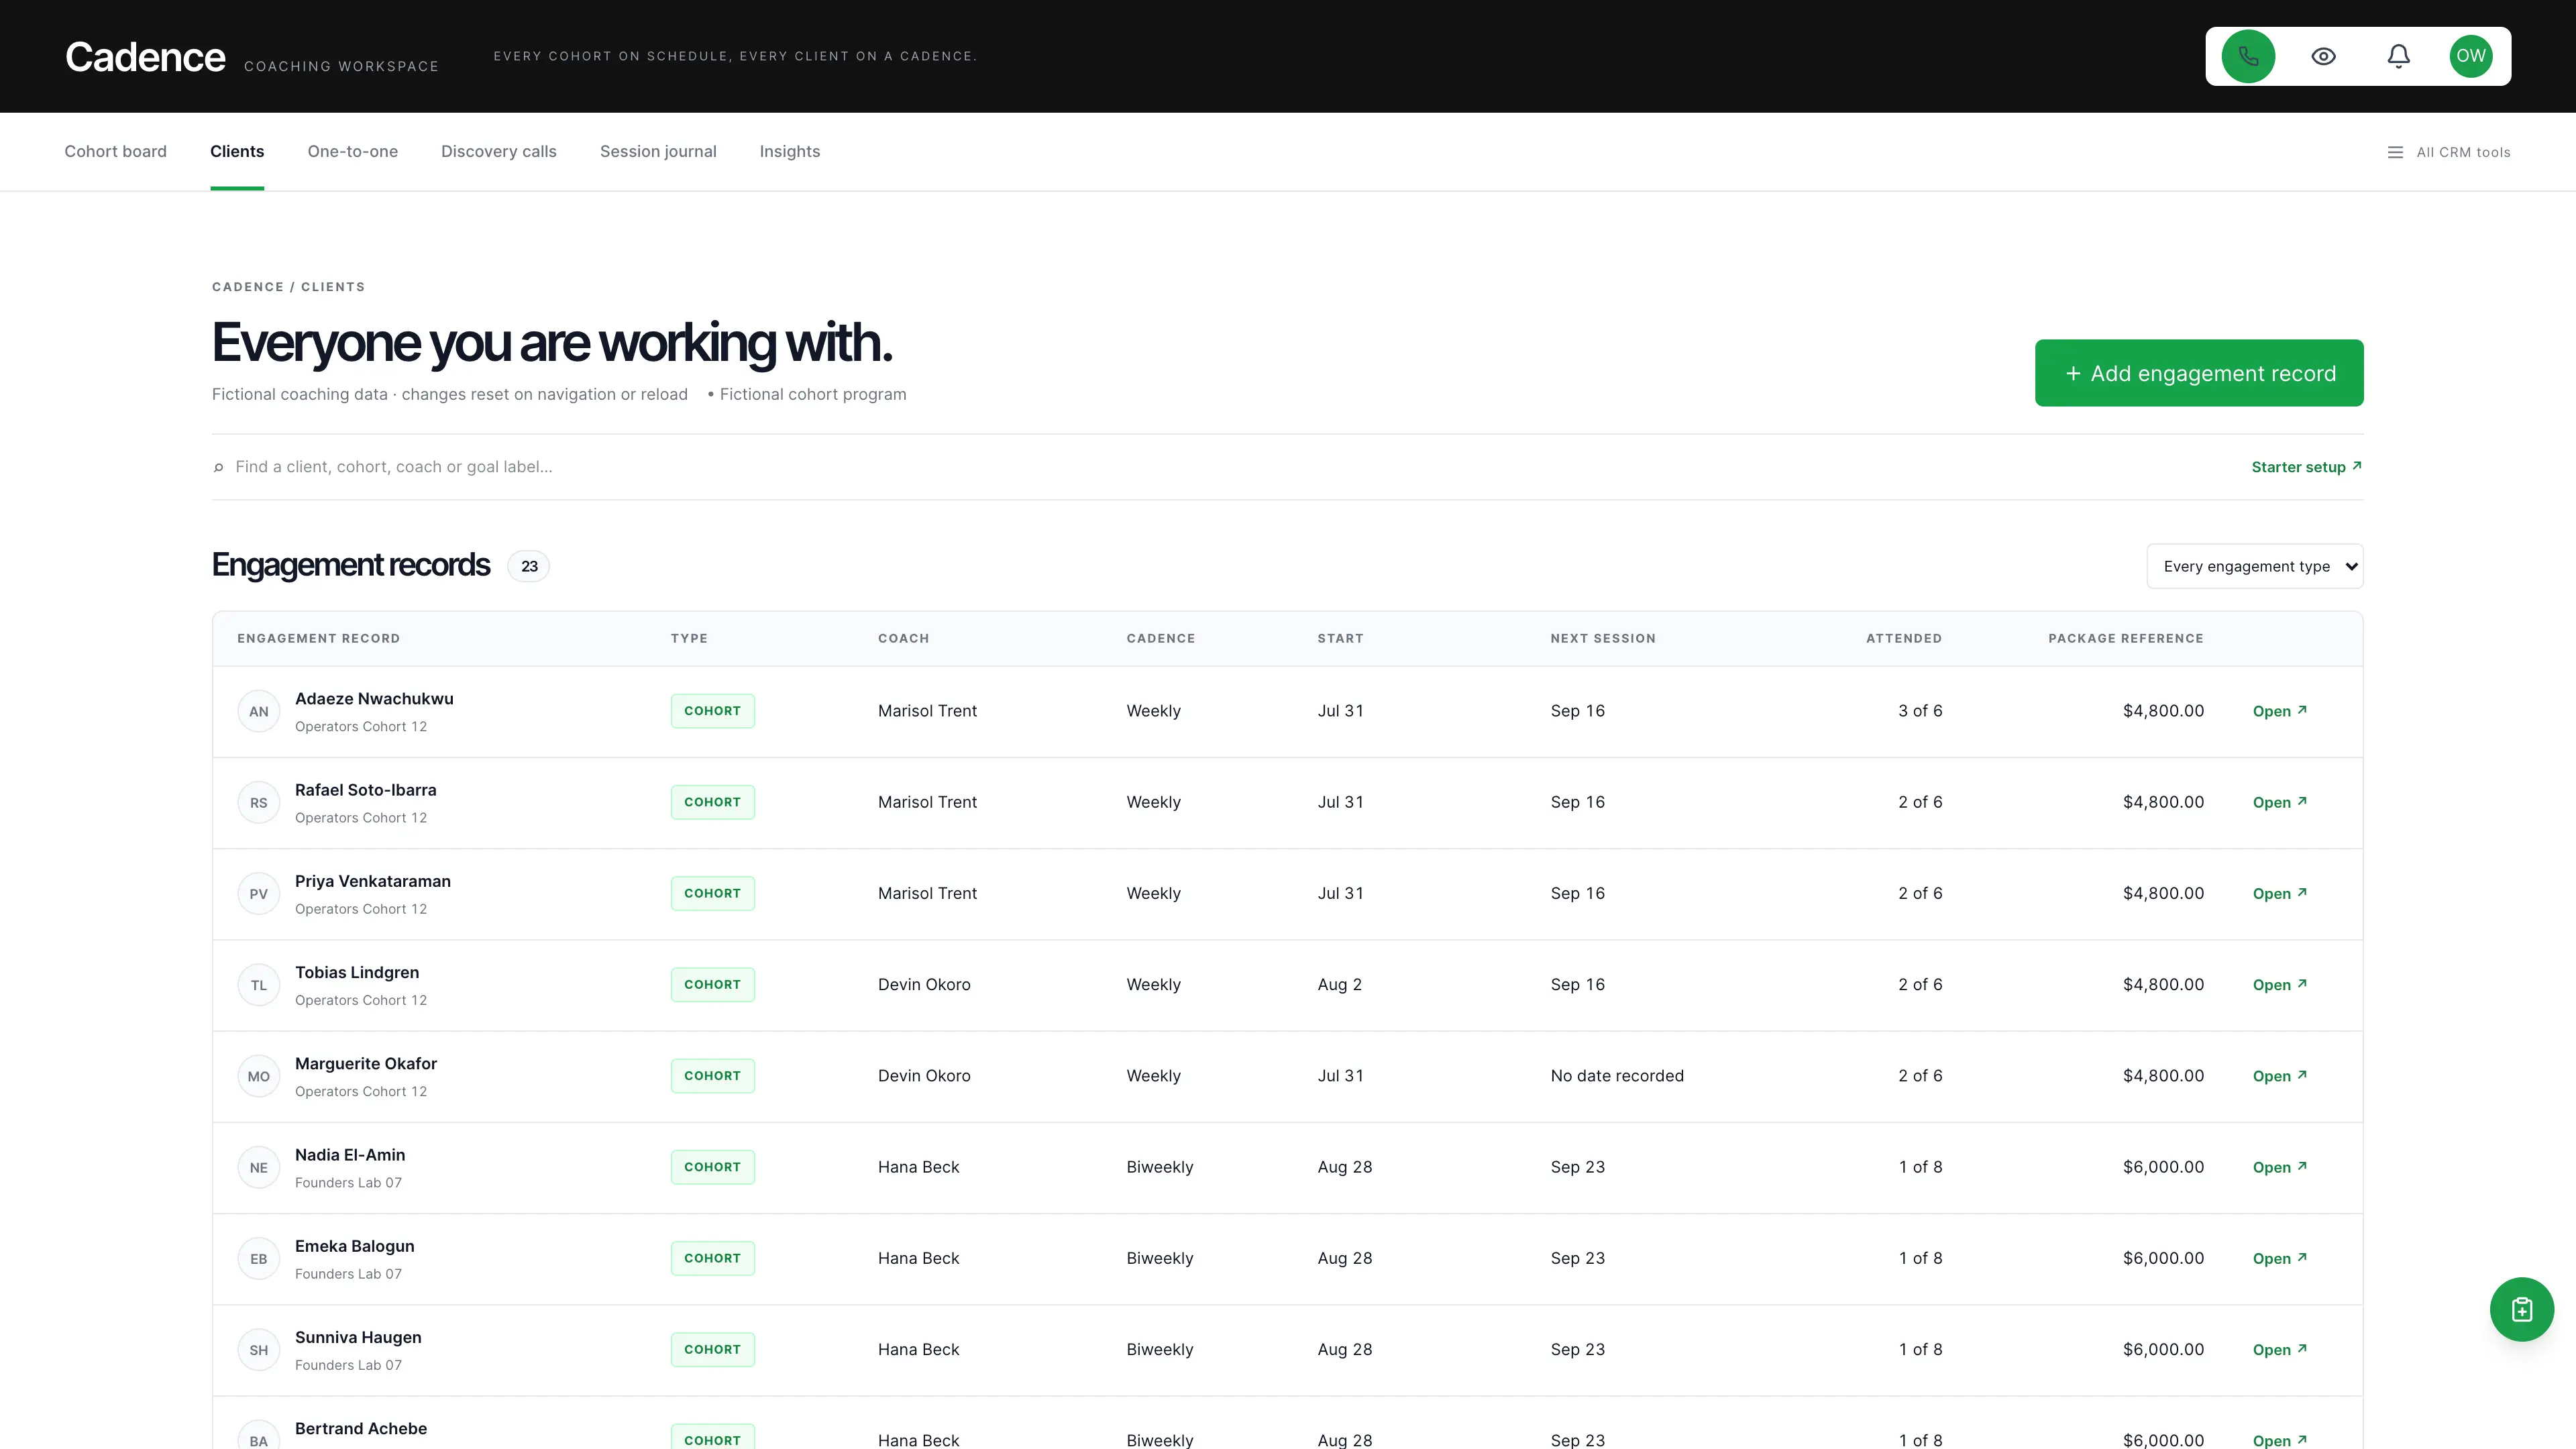2576x1449 pixels.
Task: Click the MO avatar for Marguerite Okafor
Action: pos(258,1076)
